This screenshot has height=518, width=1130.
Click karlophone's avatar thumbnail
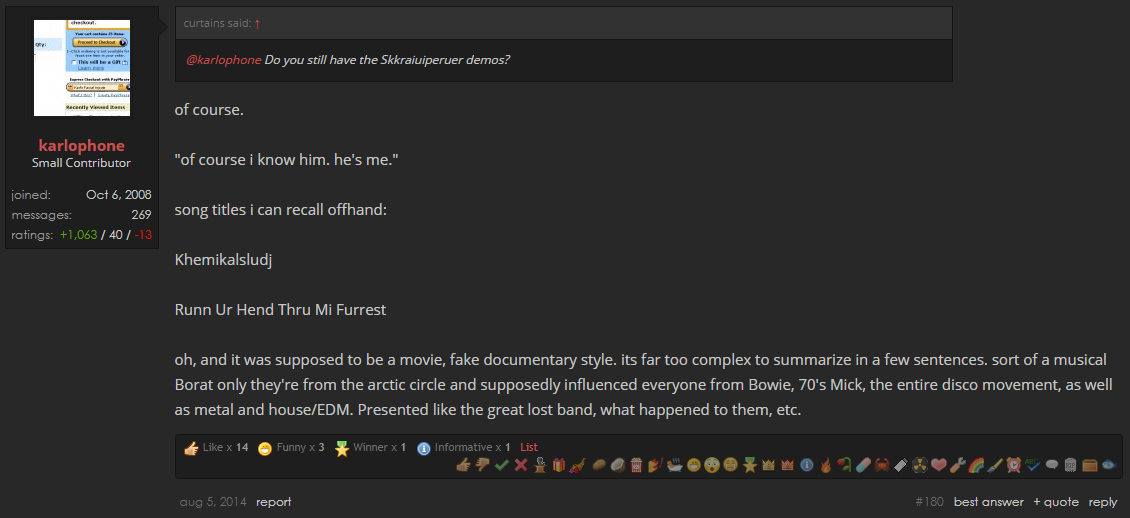coord(81,68)
